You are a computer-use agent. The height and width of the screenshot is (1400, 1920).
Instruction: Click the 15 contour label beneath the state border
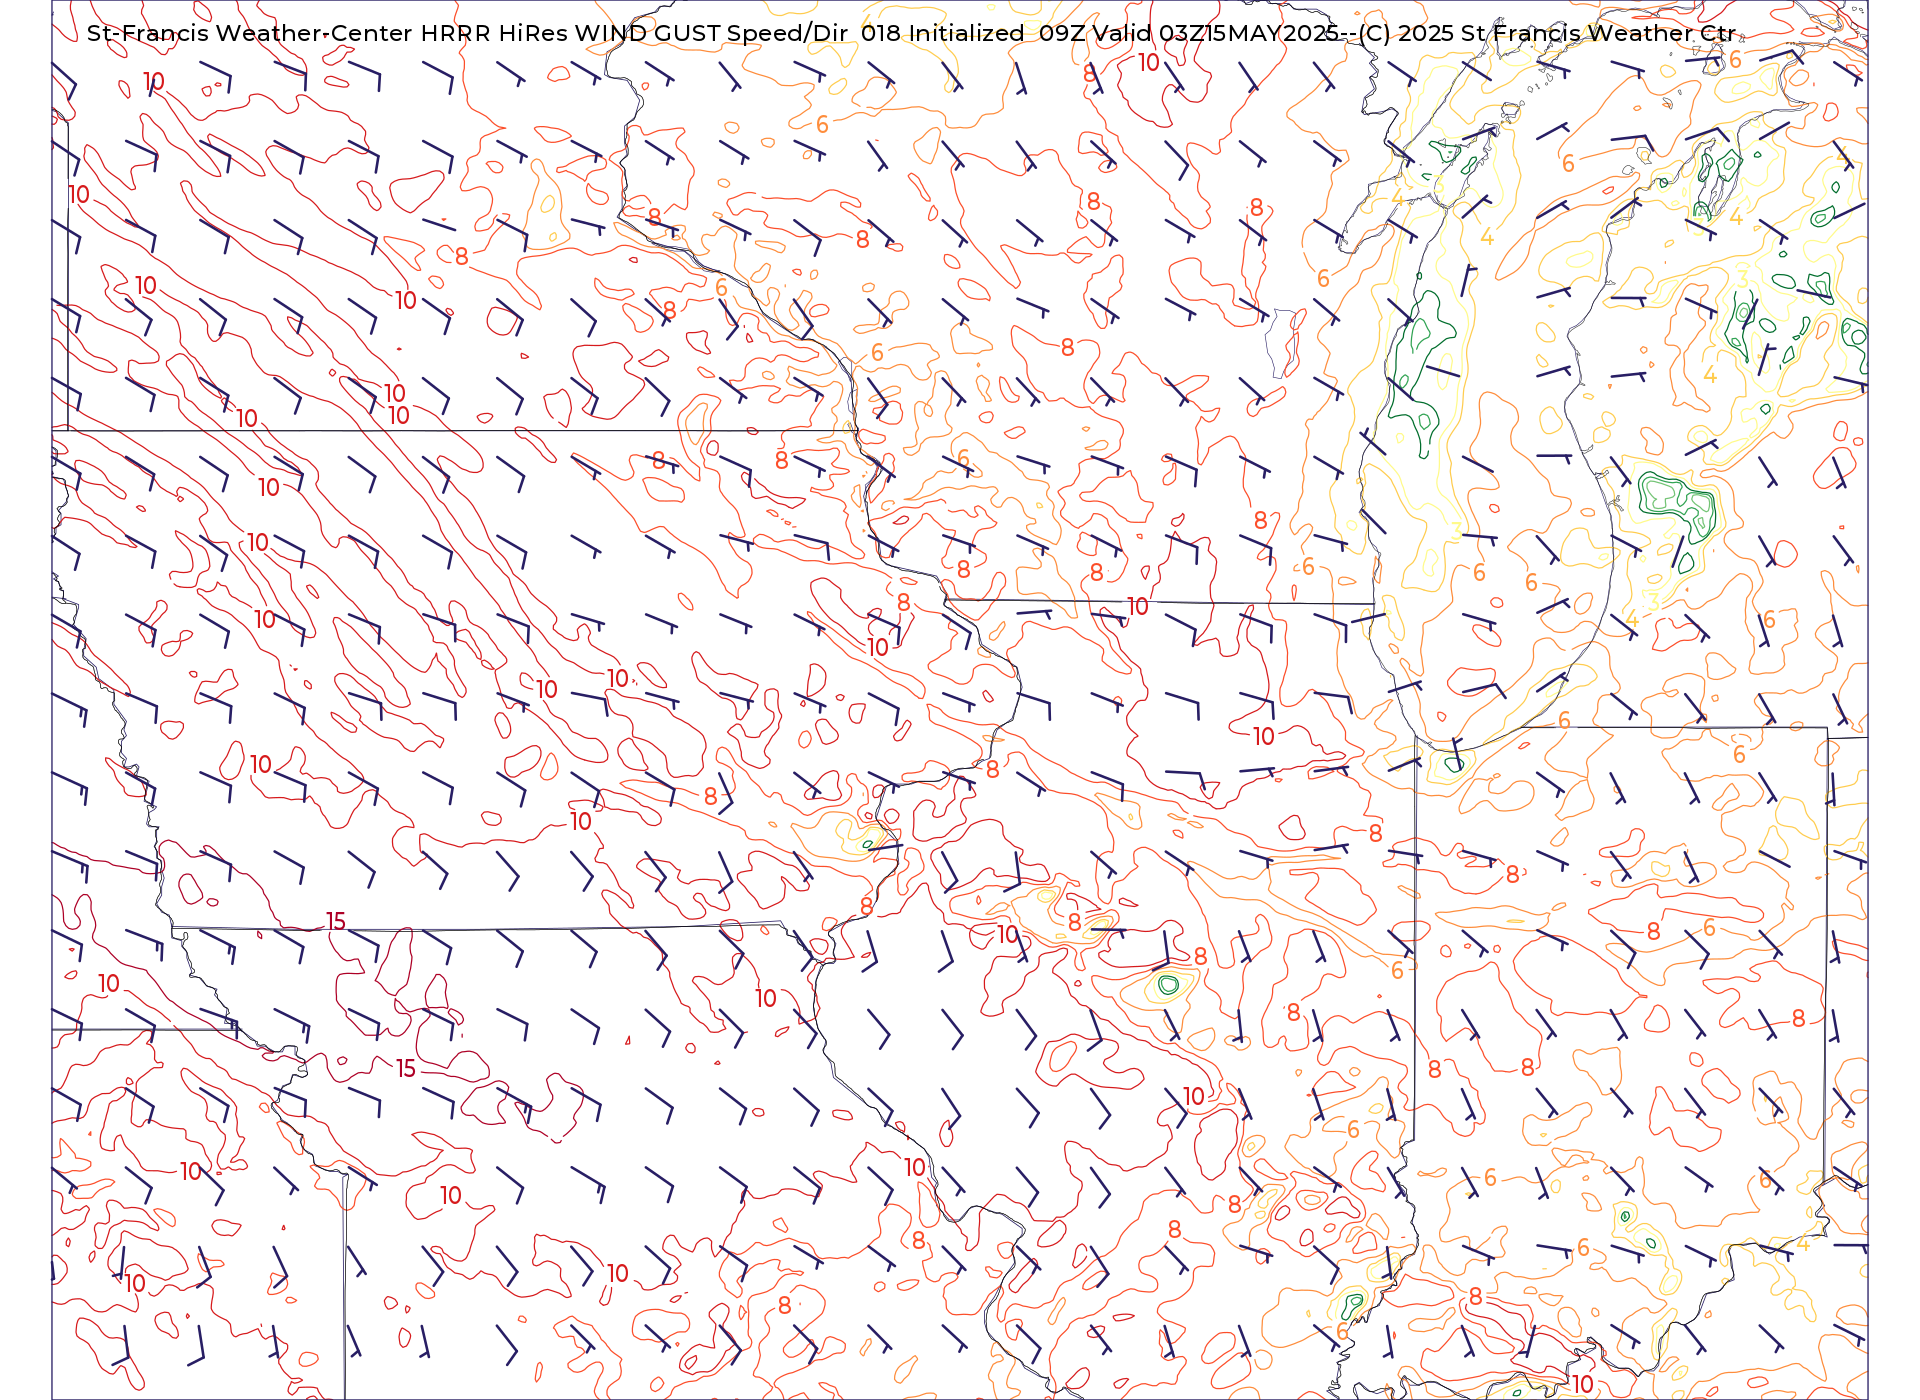coord(405,1069)
